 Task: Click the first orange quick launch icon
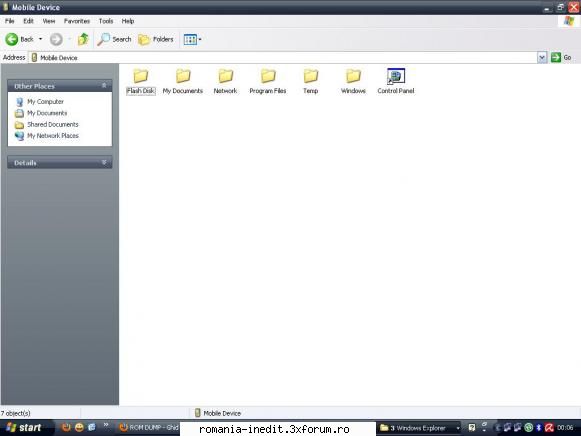pos(66,428)
